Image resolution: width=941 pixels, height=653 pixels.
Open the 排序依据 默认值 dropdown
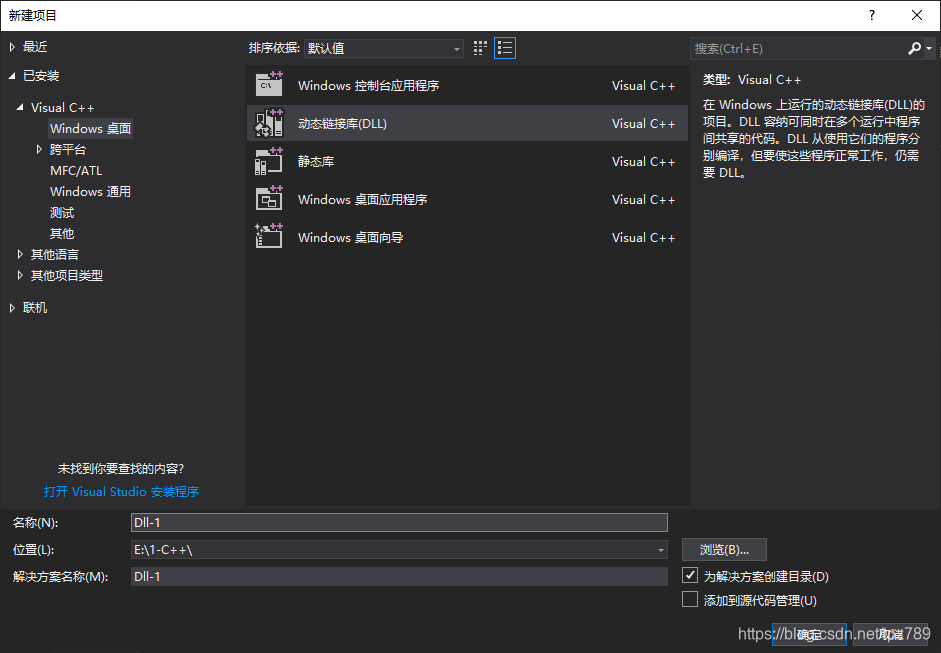[383, 49]
